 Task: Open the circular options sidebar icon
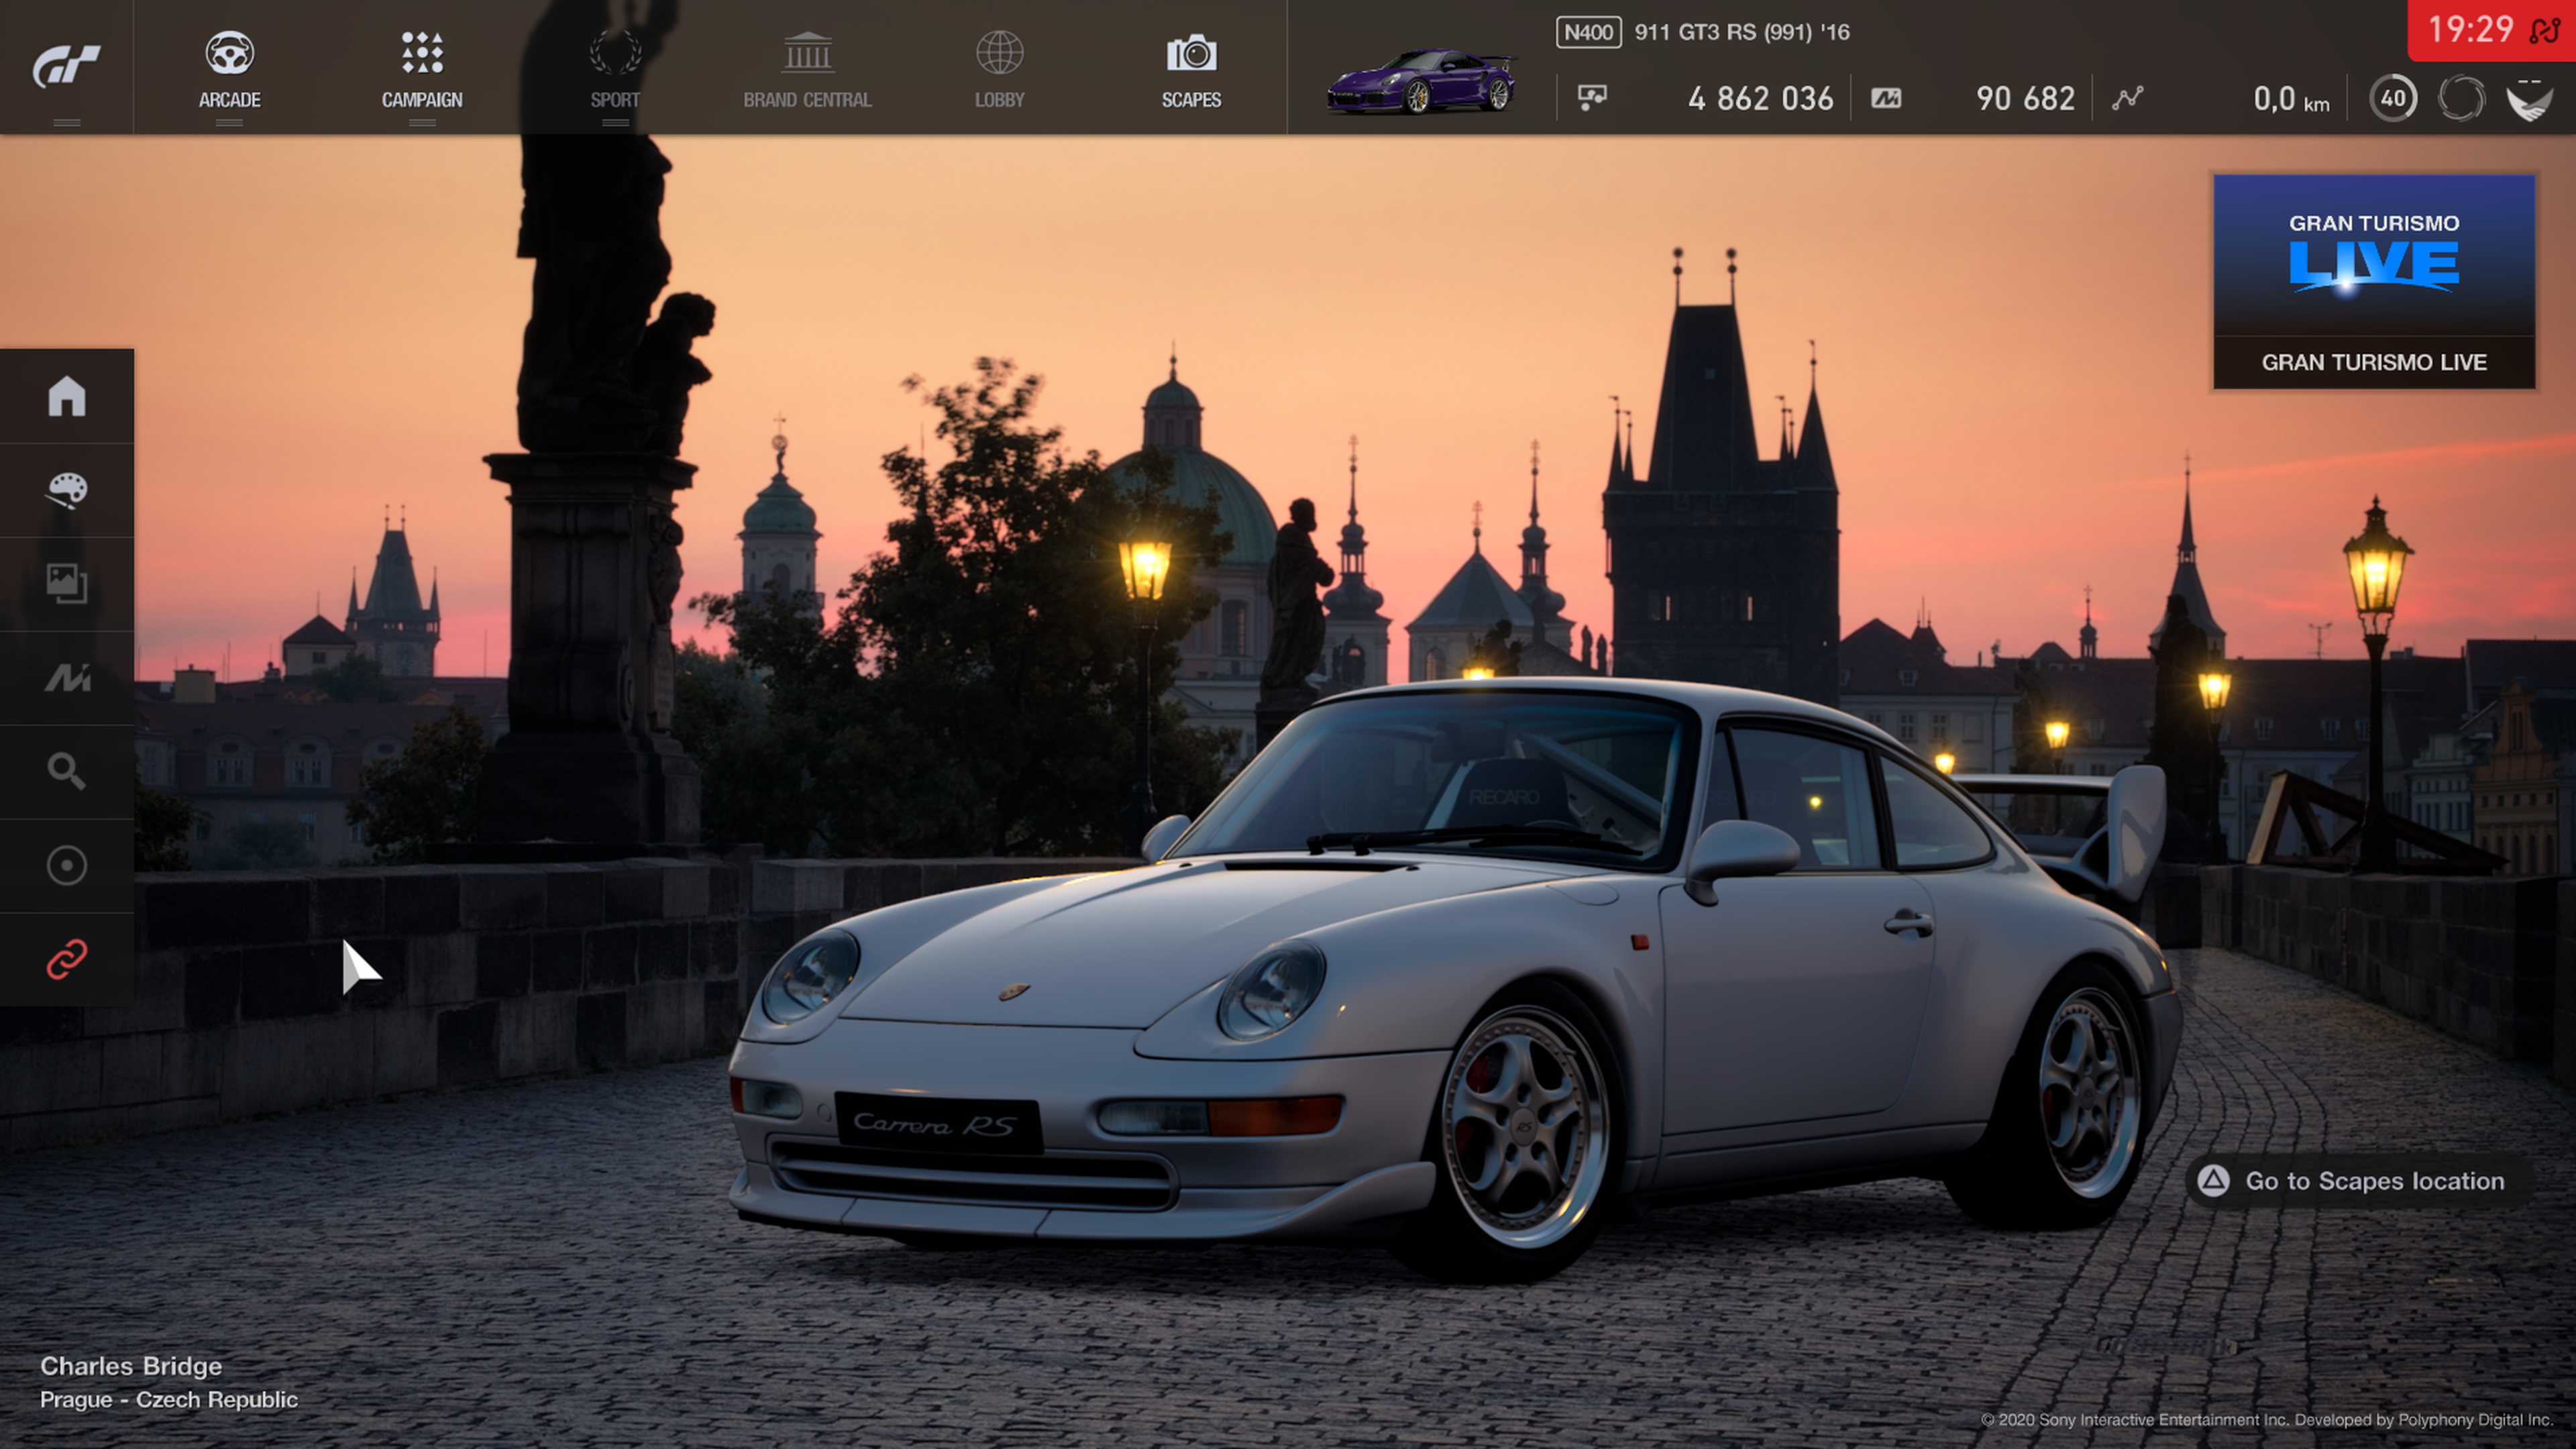(67, 866)
